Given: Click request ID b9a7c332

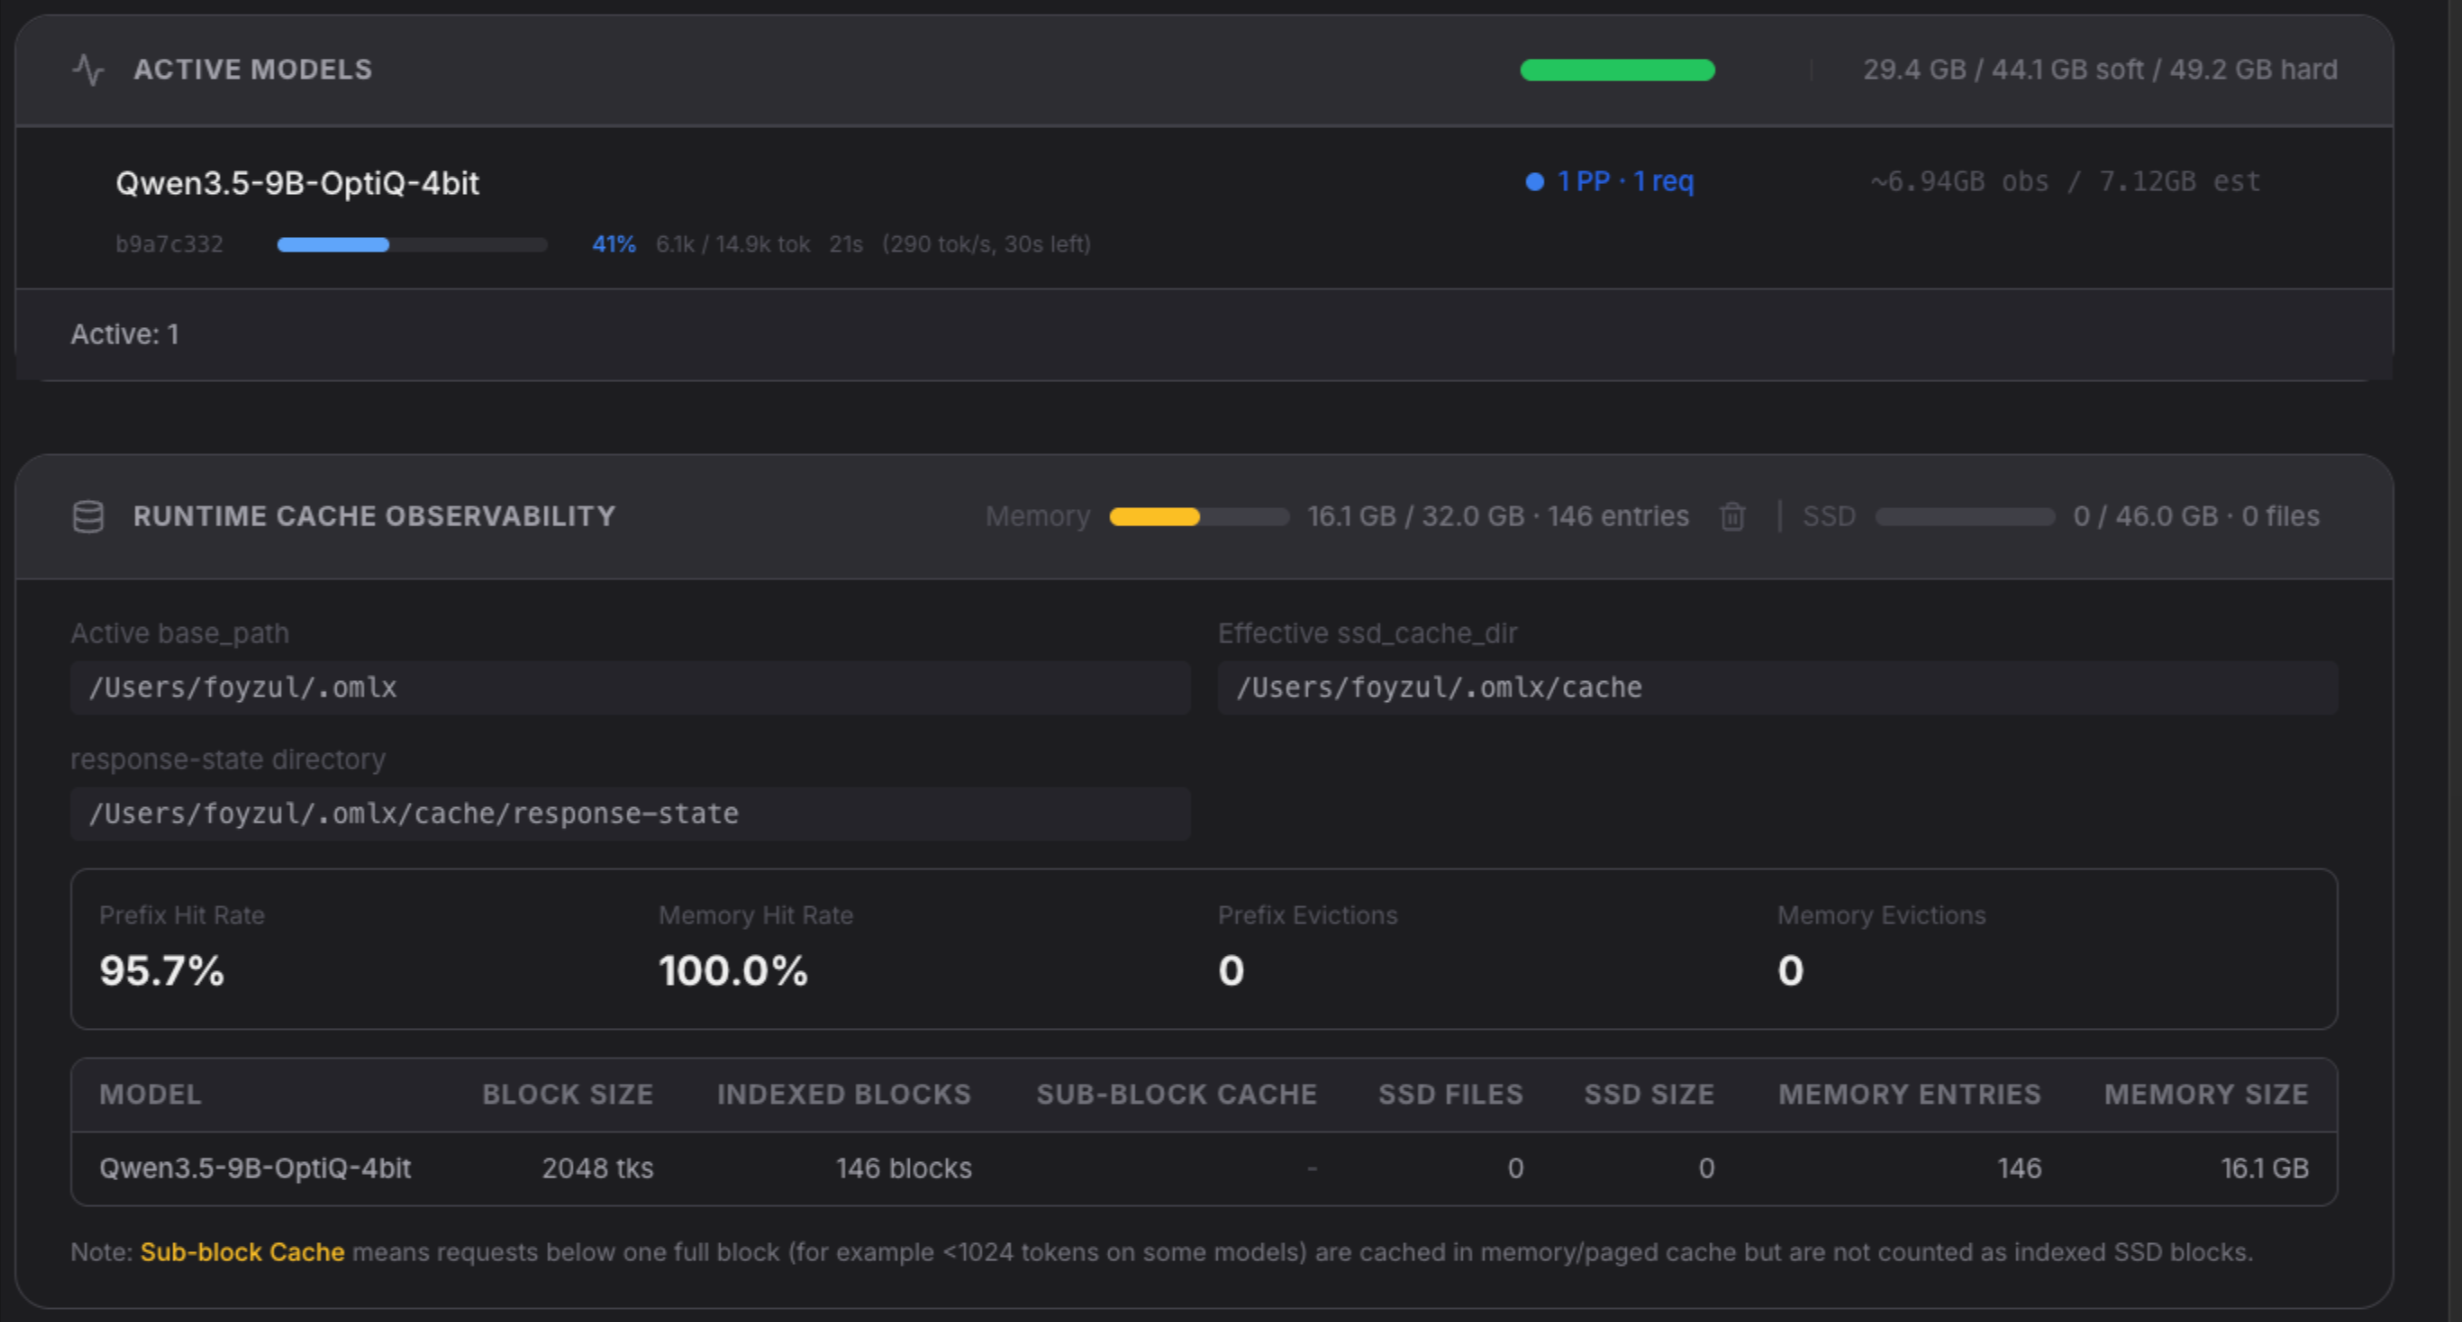Looking at the screenshot, I should tap(169, 244).
